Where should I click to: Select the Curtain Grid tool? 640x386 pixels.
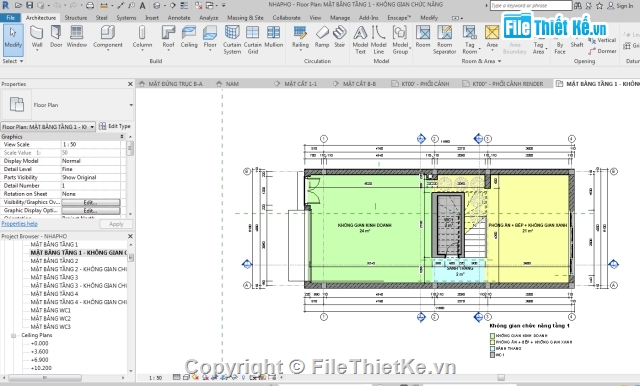tap(253, 40)
